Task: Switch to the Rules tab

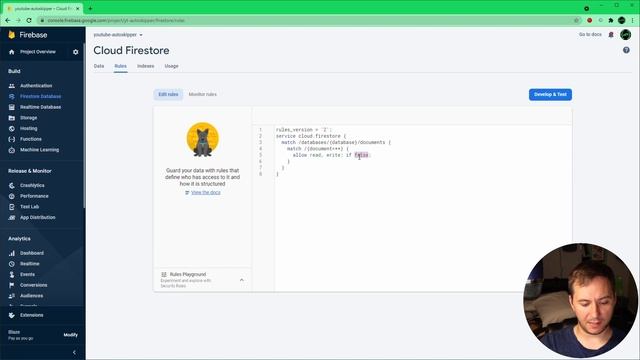Action: tap(120, 66)
